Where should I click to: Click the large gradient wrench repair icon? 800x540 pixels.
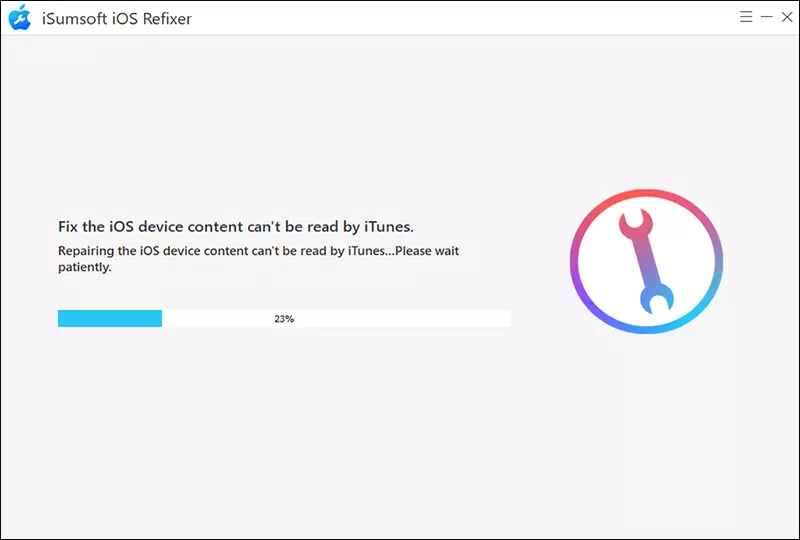pos(646,261)
